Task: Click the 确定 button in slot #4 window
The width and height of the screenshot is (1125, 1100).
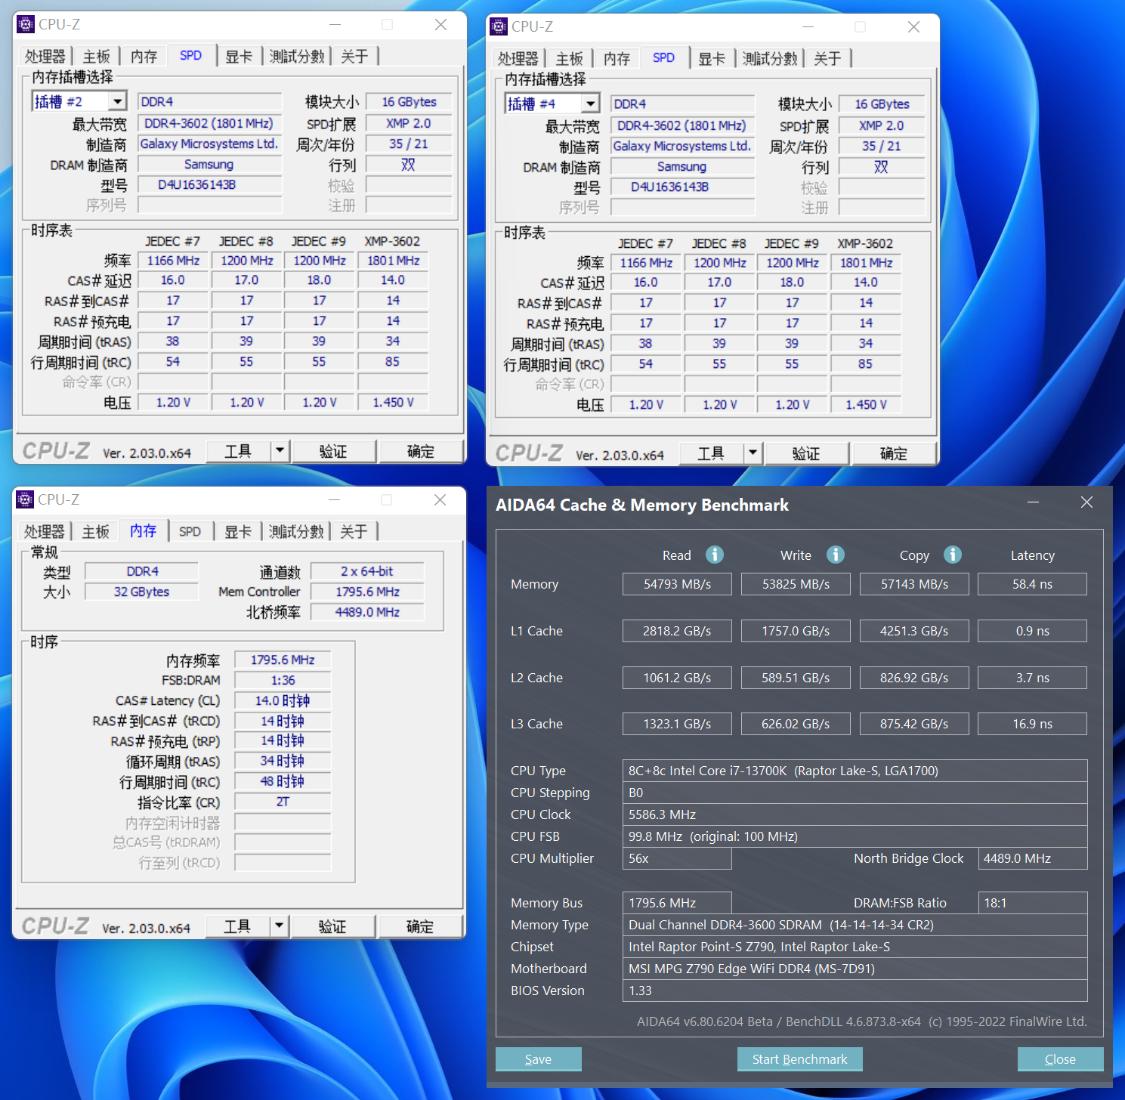Action: pyautogui.click(x=893, y=453)
